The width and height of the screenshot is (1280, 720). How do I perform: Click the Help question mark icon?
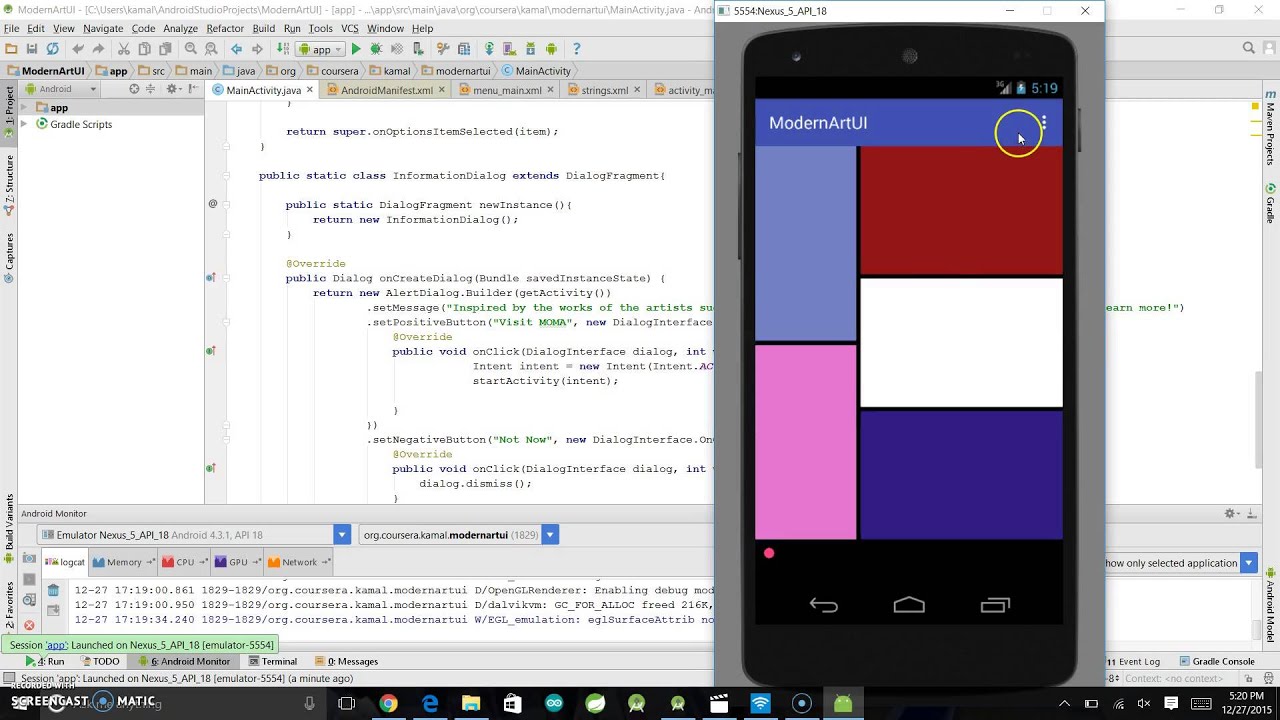point(576,49)
